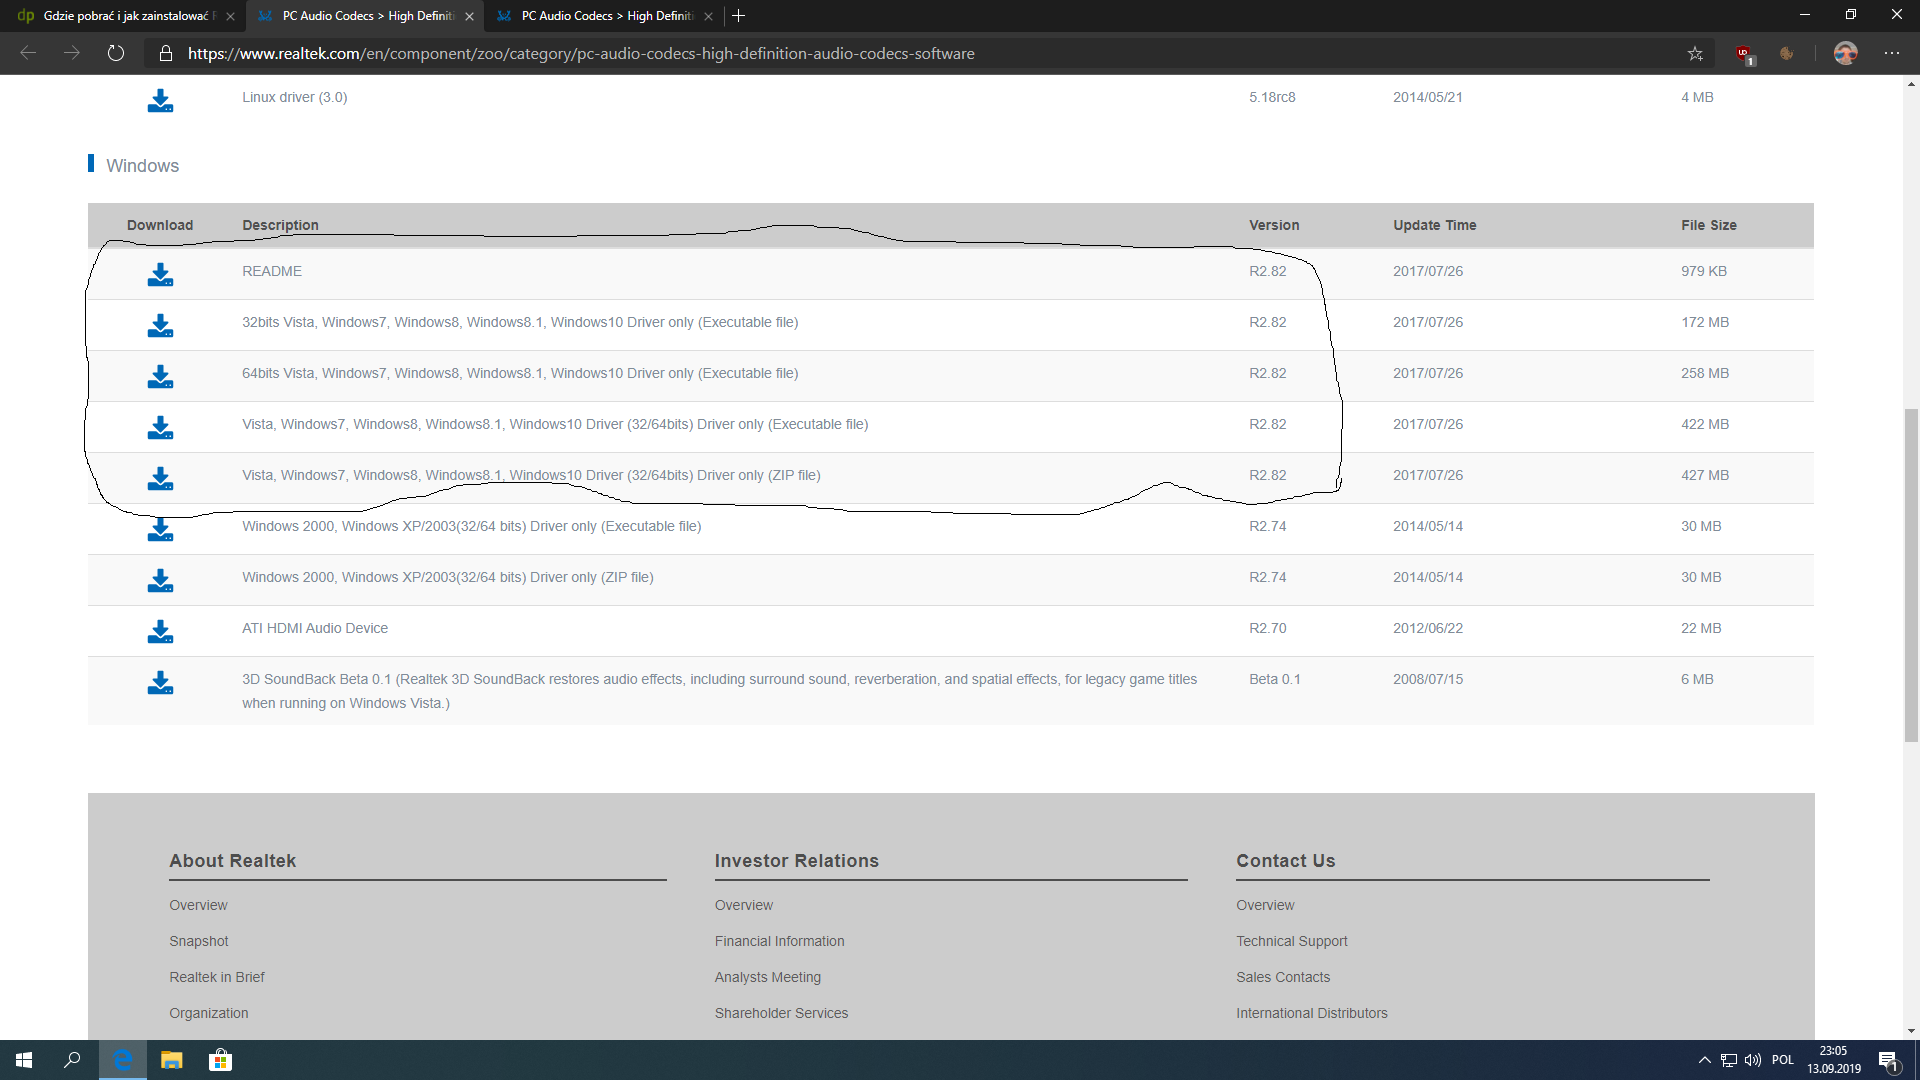This screenshot has width=1920, height=1080.
Task: Open the ATI HDMI Audio Device link
Action: pos(315,628)
